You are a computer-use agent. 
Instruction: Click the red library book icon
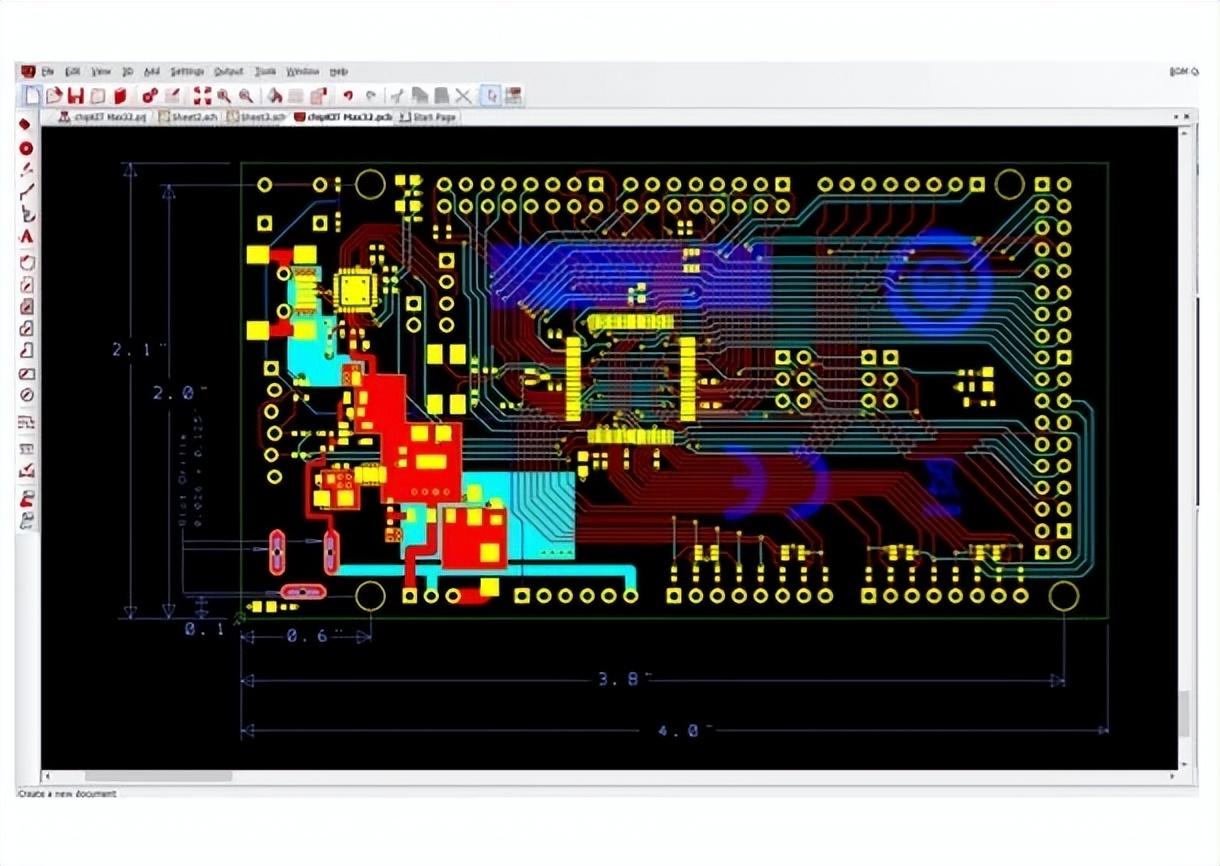click(120, 96)
